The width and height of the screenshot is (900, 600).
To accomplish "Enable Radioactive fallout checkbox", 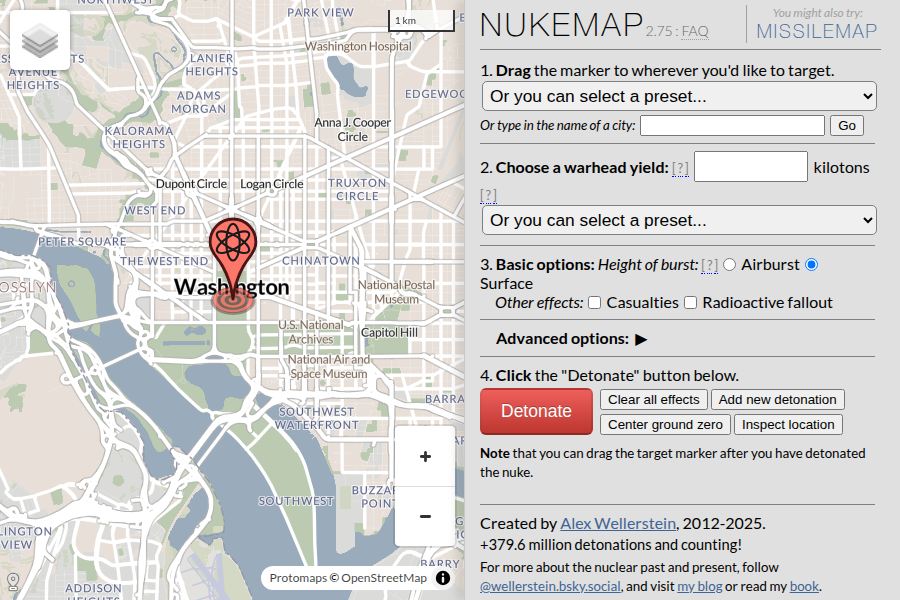I will [x=690, y=303].
